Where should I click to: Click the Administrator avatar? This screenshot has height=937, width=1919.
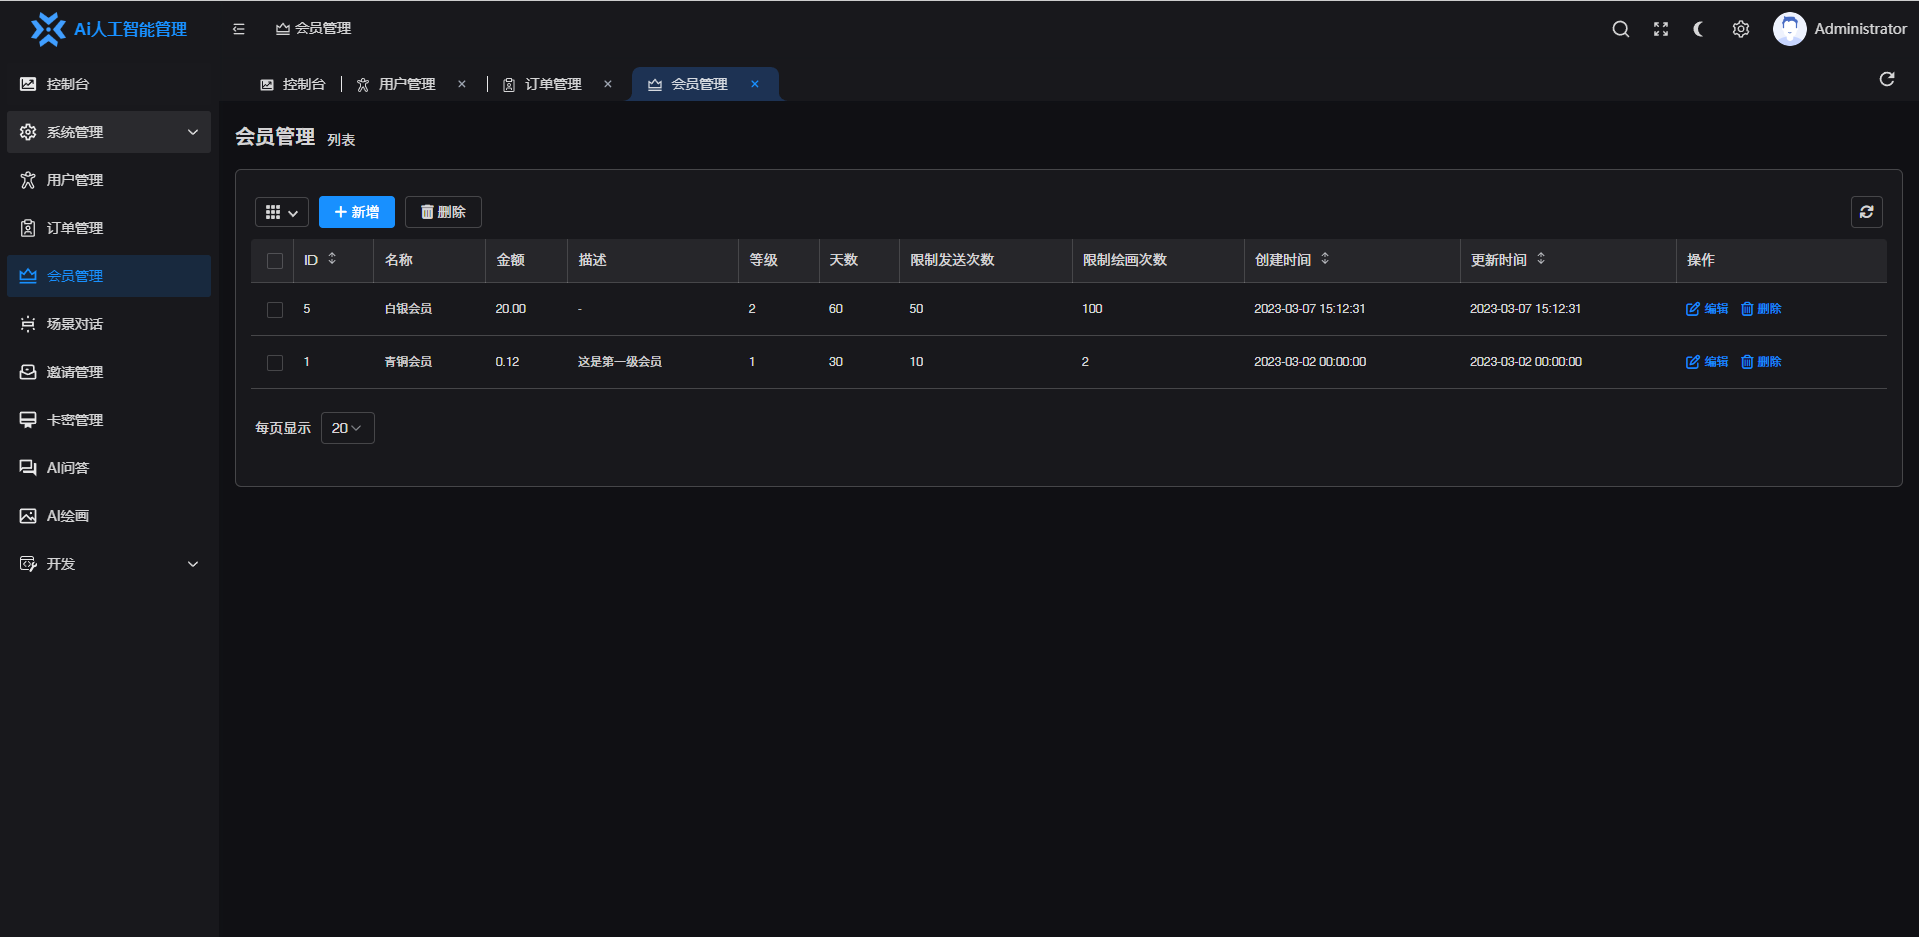1789,29
